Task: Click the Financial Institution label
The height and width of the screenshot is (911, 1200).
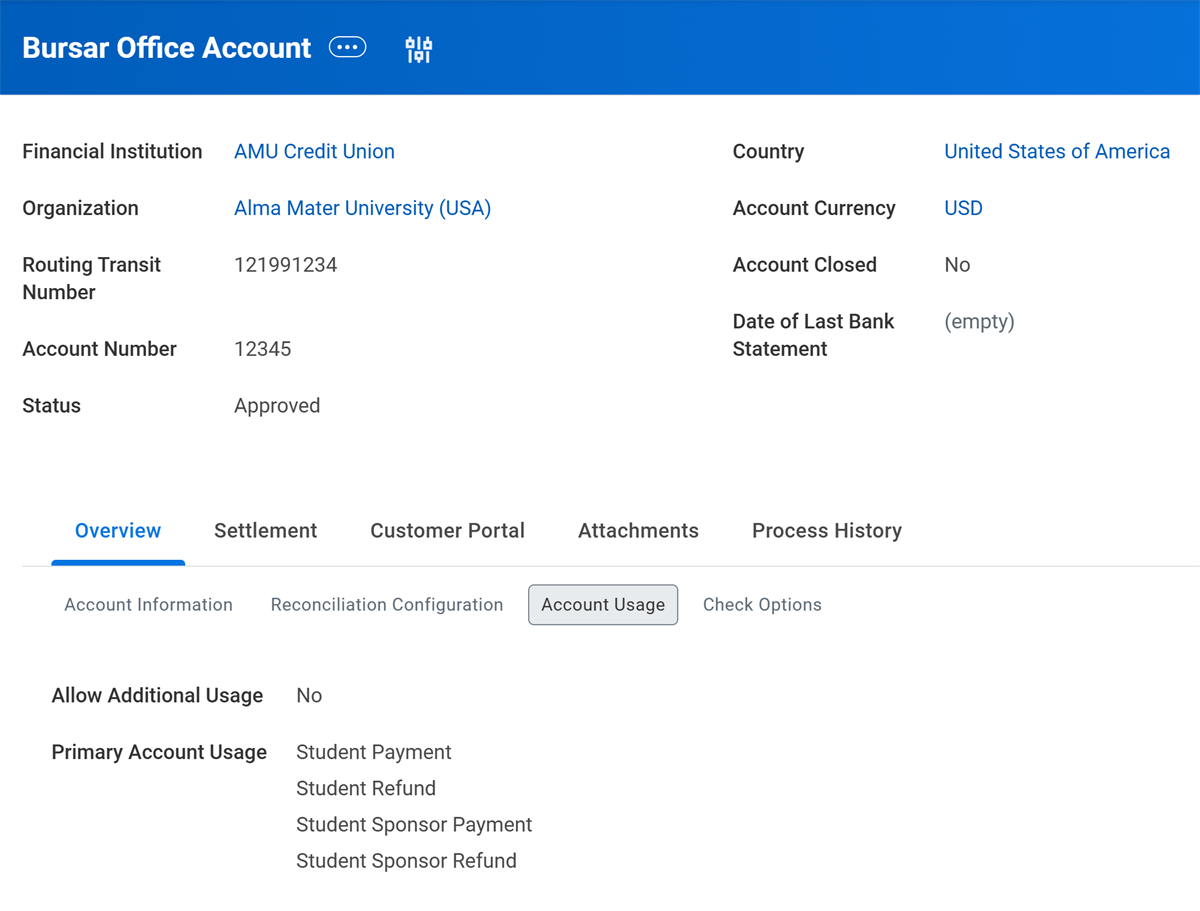Action: 112,152
